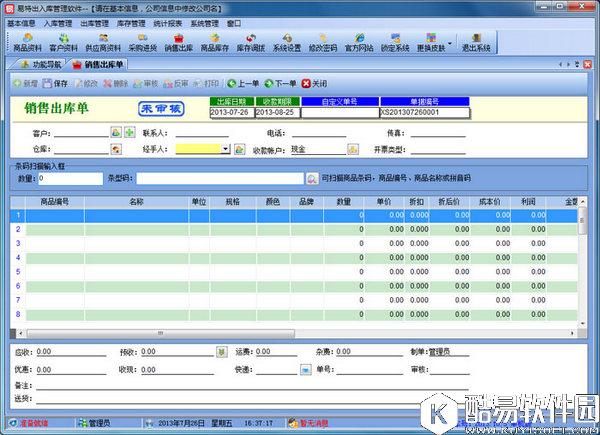The width and height of the screenshot is (600, 435).
Task: Open the 窗口 menu
Action: pyautogui.click(x=234, y=23)
